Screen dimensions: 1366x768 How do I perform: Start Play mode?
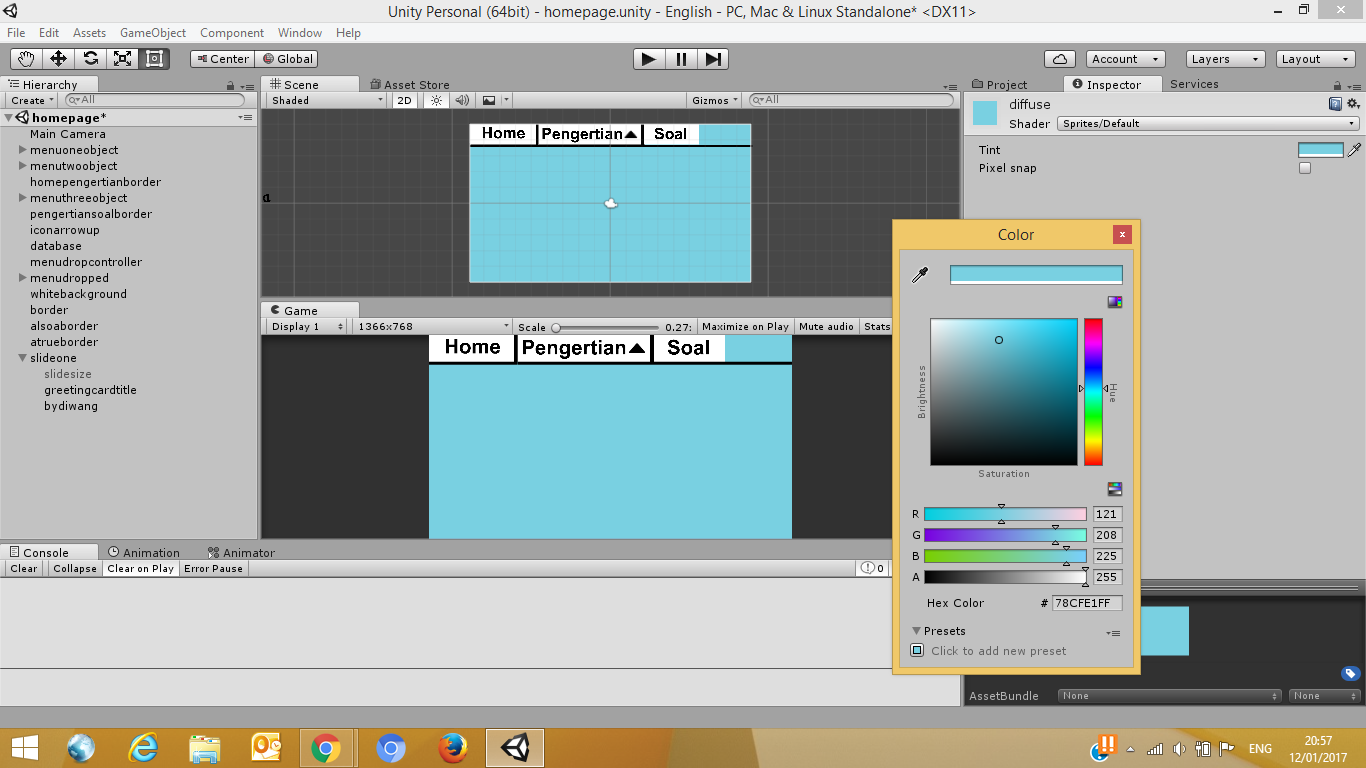click(649, 59)
